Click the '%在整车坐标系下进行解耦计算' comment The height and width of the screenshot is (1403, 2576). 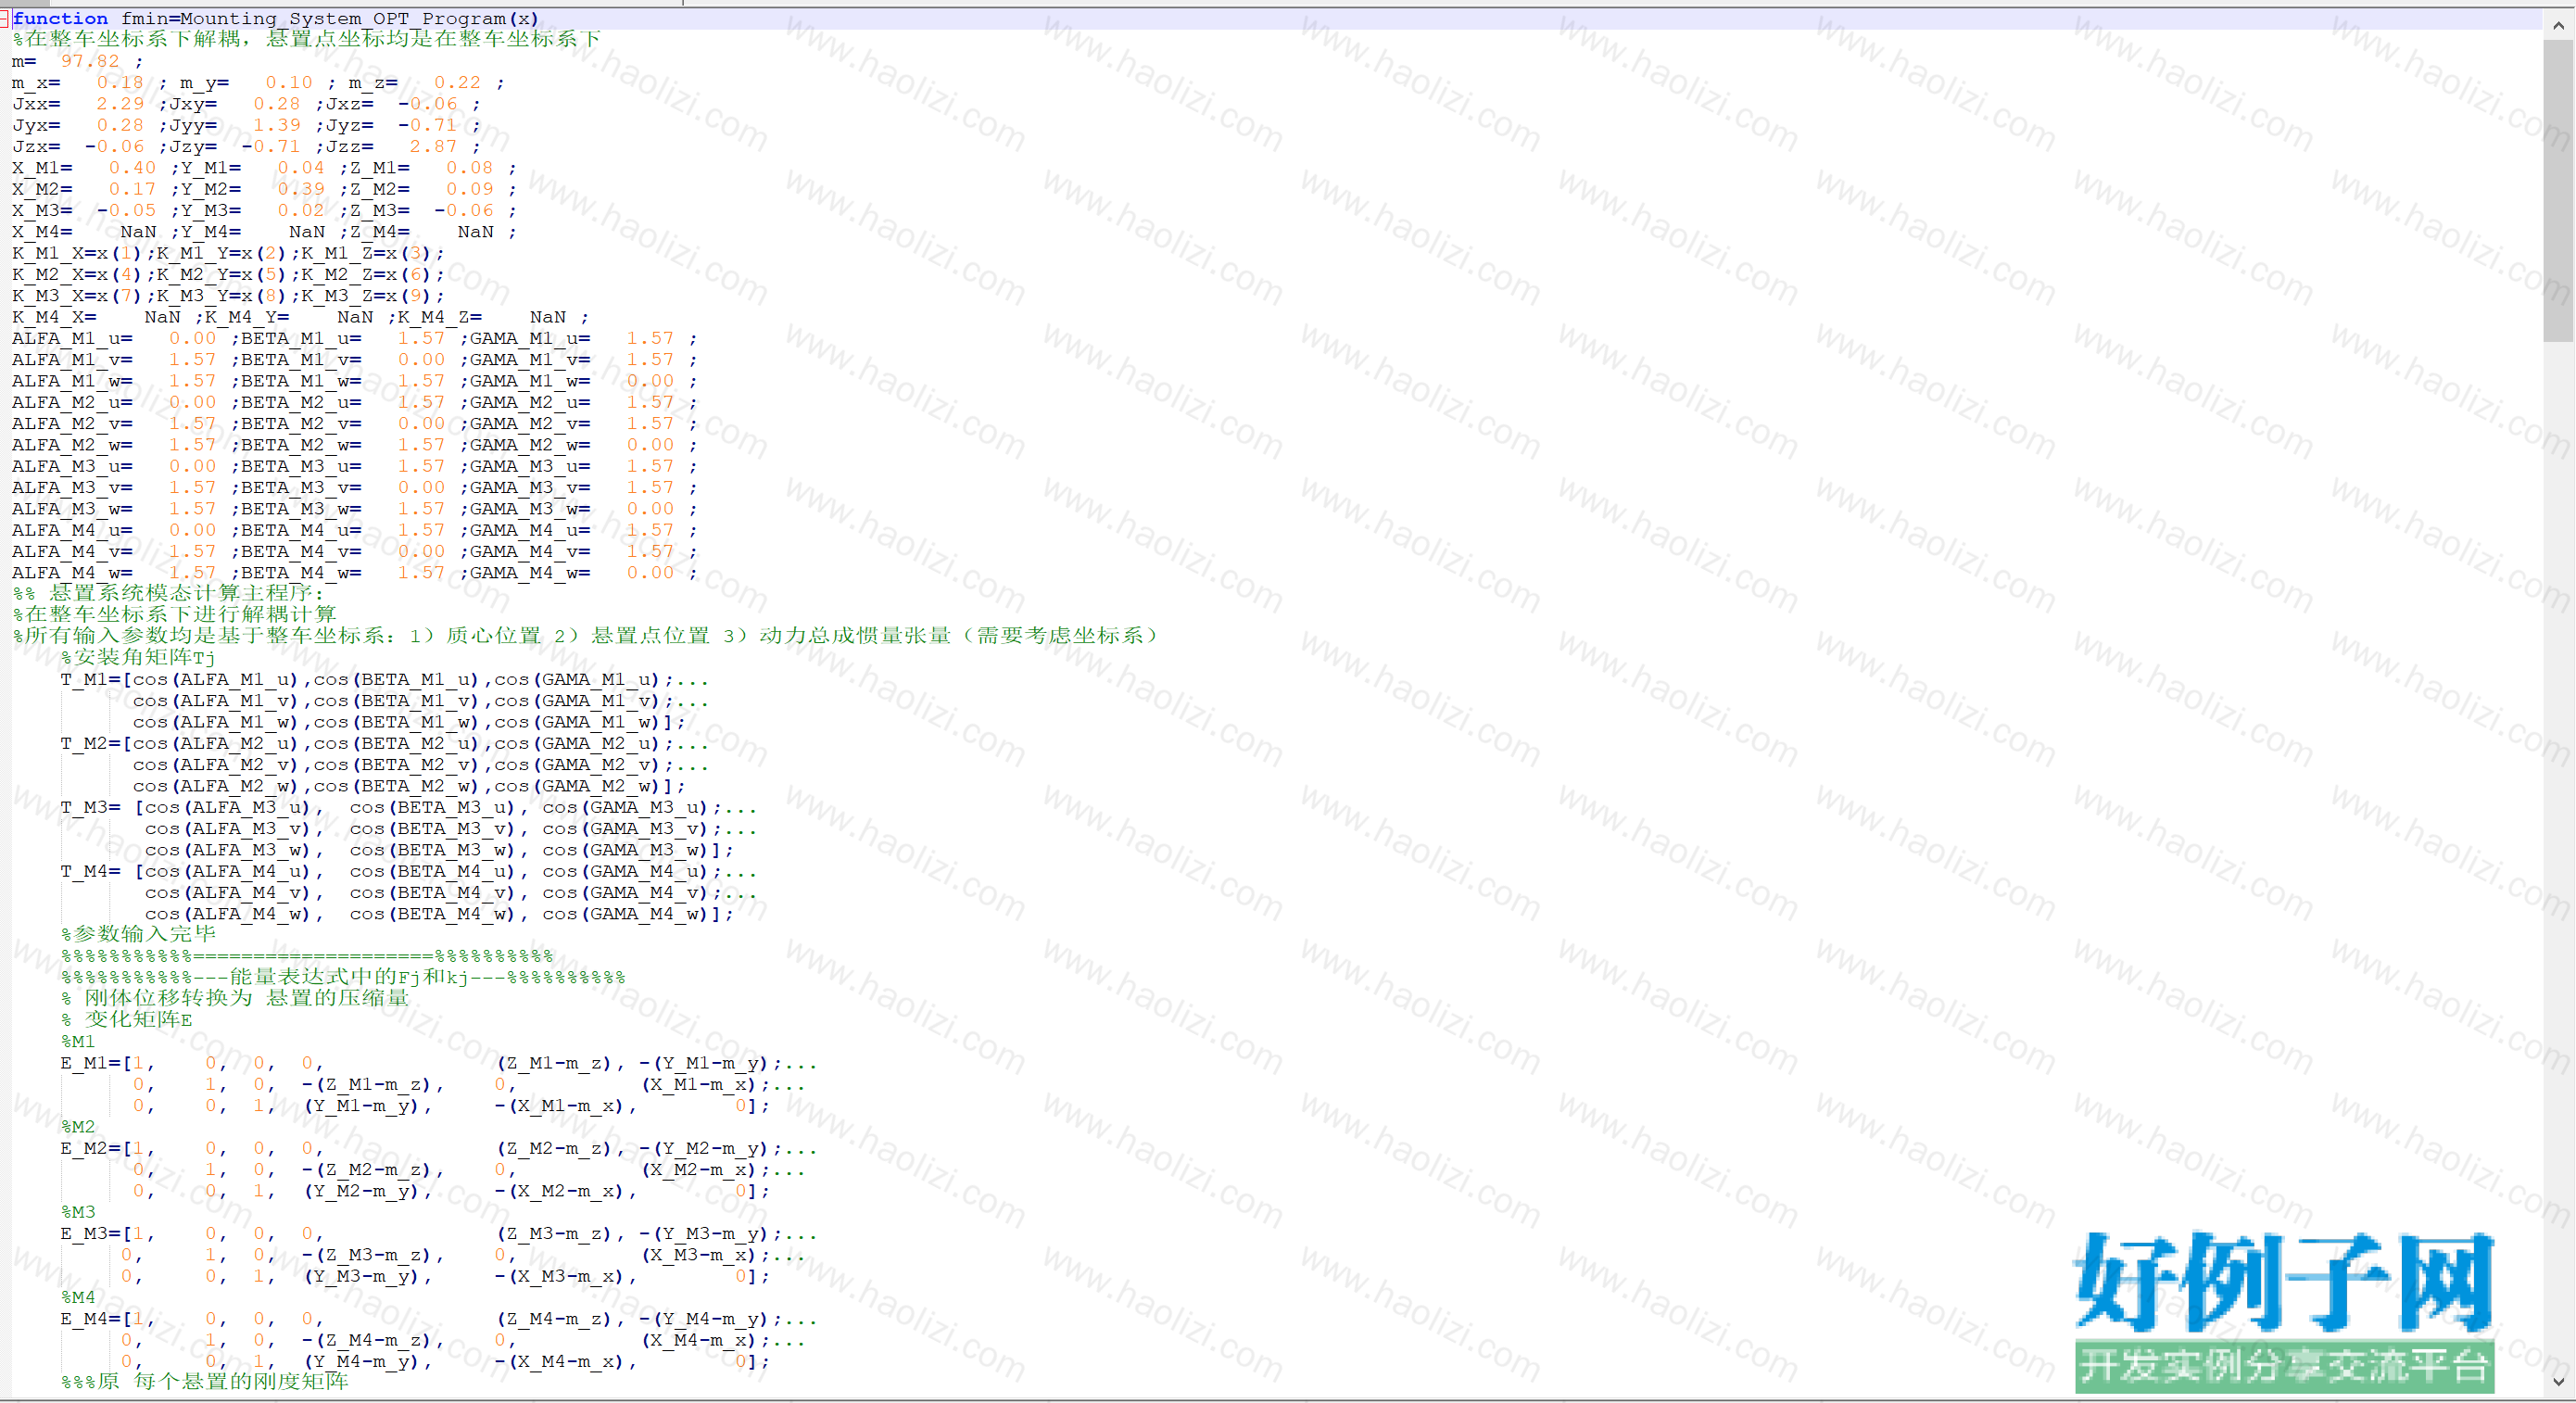tap(174, 614)
